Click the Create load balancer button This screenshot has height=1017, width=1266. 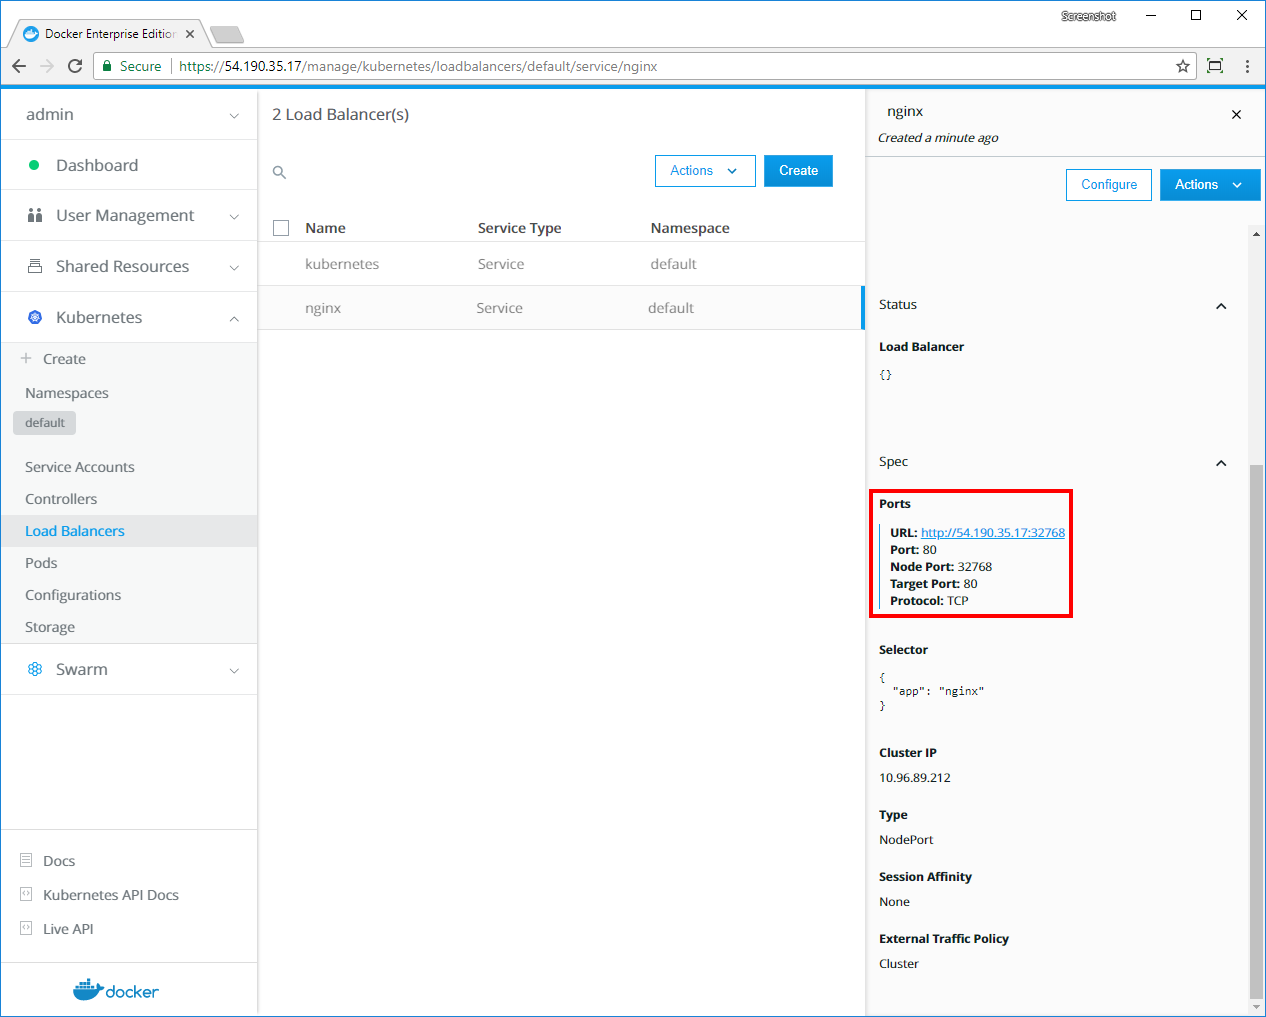[x=798, y=171]
